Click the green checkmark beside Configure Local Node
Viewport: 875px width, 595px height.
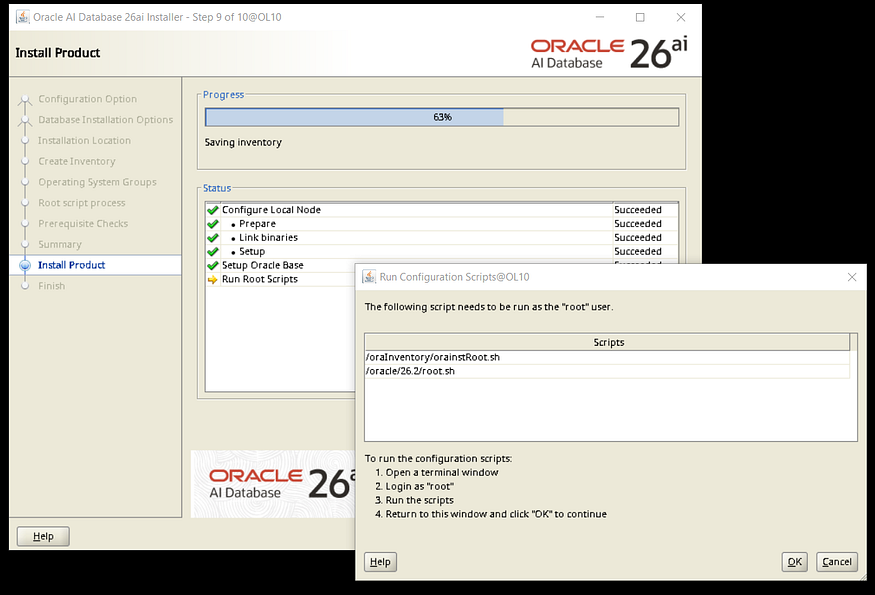tap(213, 210)
